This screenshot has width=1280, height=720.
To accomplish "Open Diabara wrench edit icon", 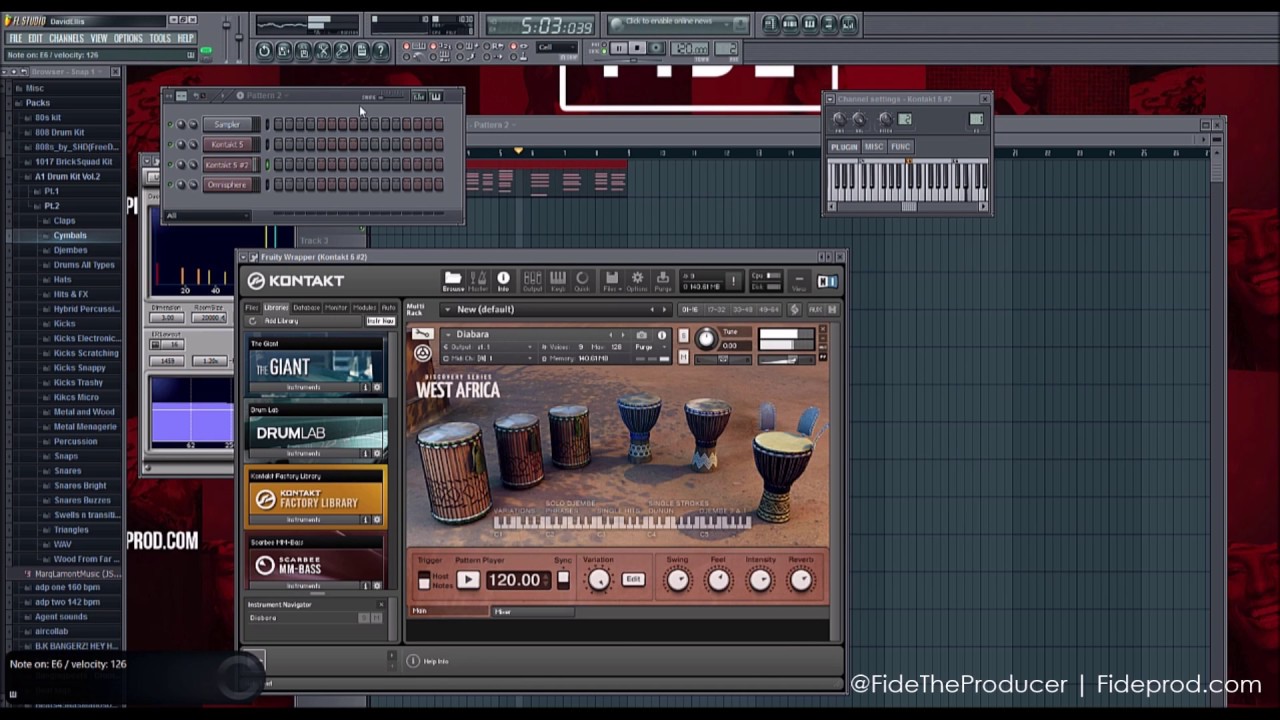I will point(423,334).
